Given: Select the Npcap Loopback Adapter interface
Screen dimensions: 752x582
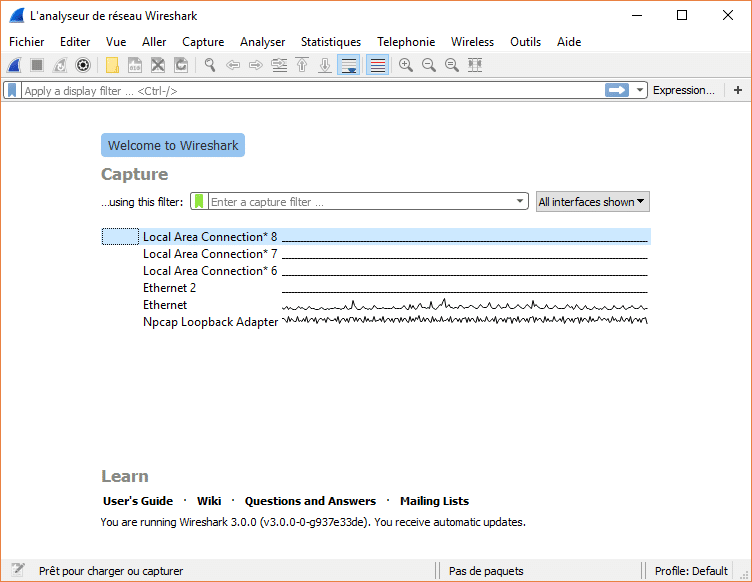Looking at the screenshot, I should click(376, 322).
